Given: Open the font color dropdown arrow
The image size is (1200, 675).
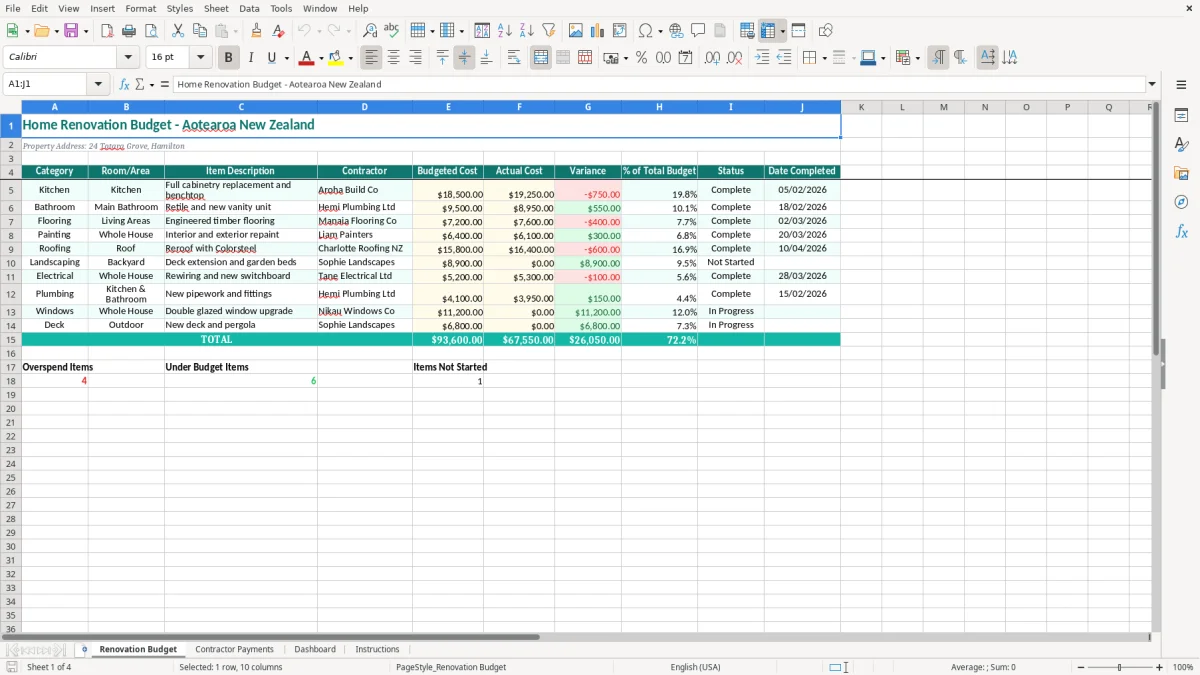Looking at the screenshot, I should (x=321, y=58).
